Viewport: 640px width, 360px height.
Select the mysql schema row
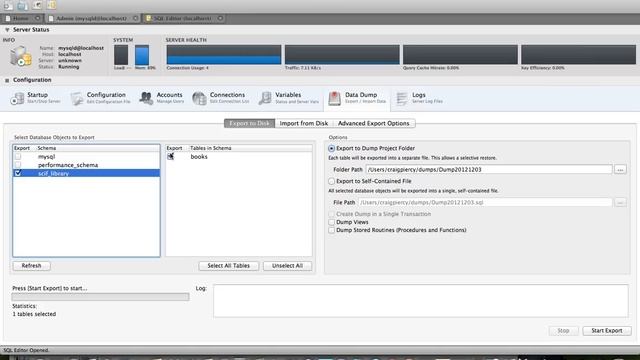pos(86,157)
